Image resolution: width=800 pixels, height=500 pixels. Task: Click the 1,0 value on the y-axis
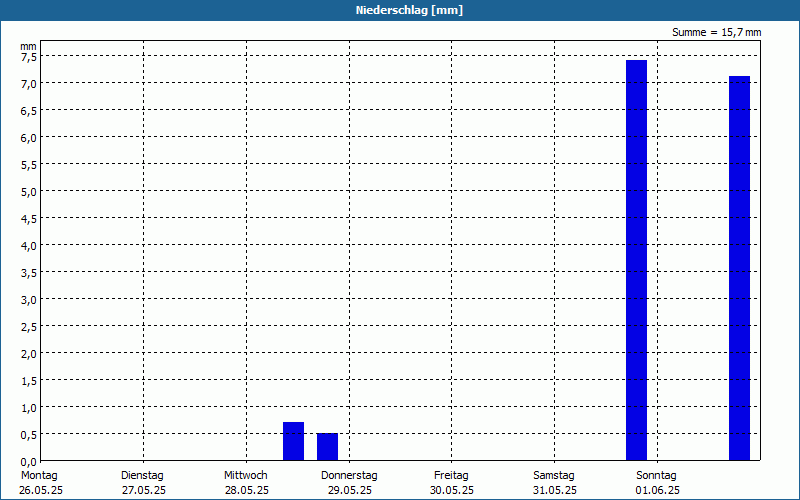pyautogui.click(x=29, y=408)
